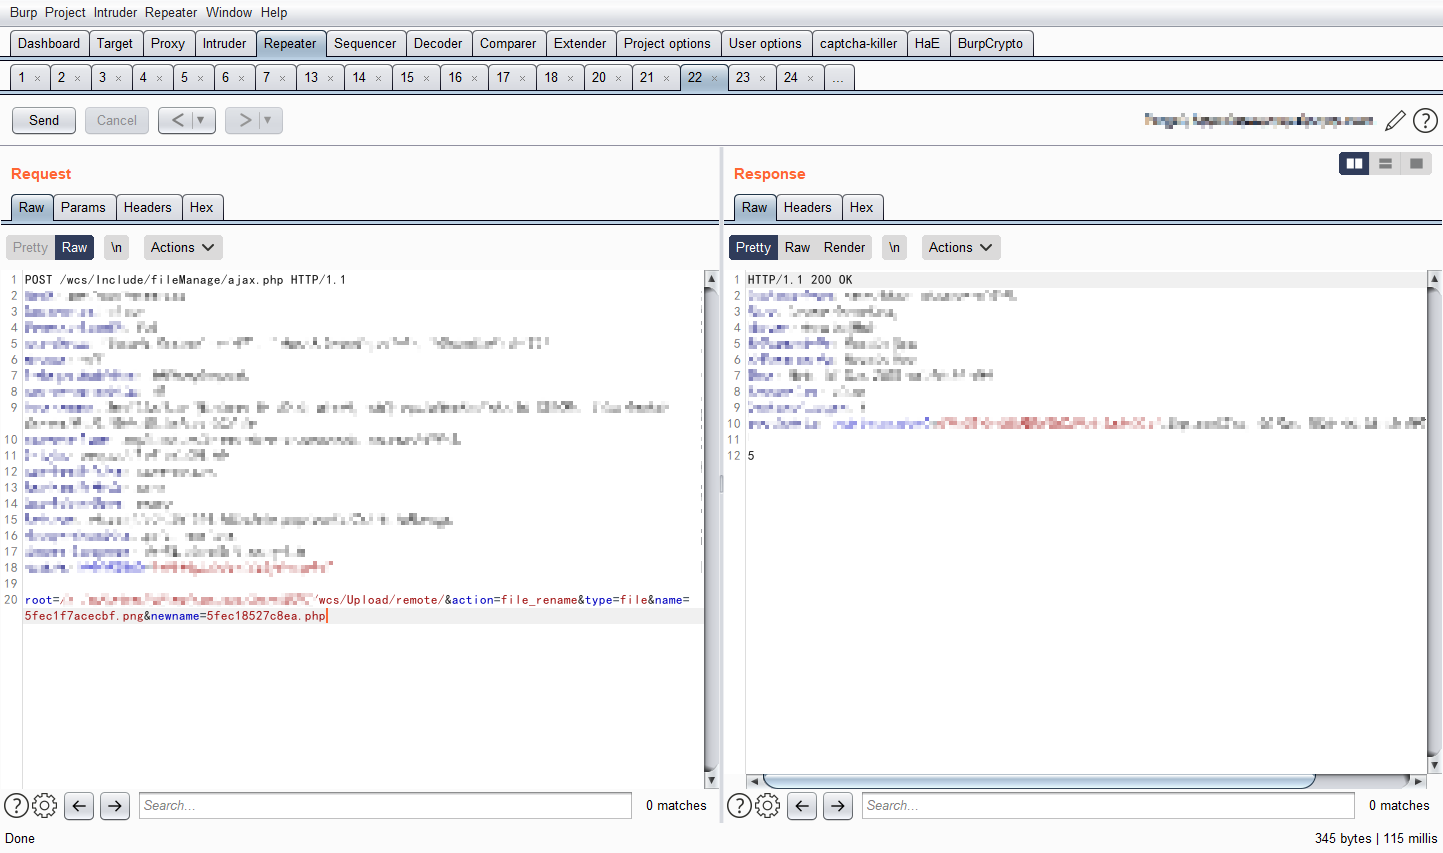Go forward to next request in history
This screenshot has height=853, width=1443.
[244, 120]
